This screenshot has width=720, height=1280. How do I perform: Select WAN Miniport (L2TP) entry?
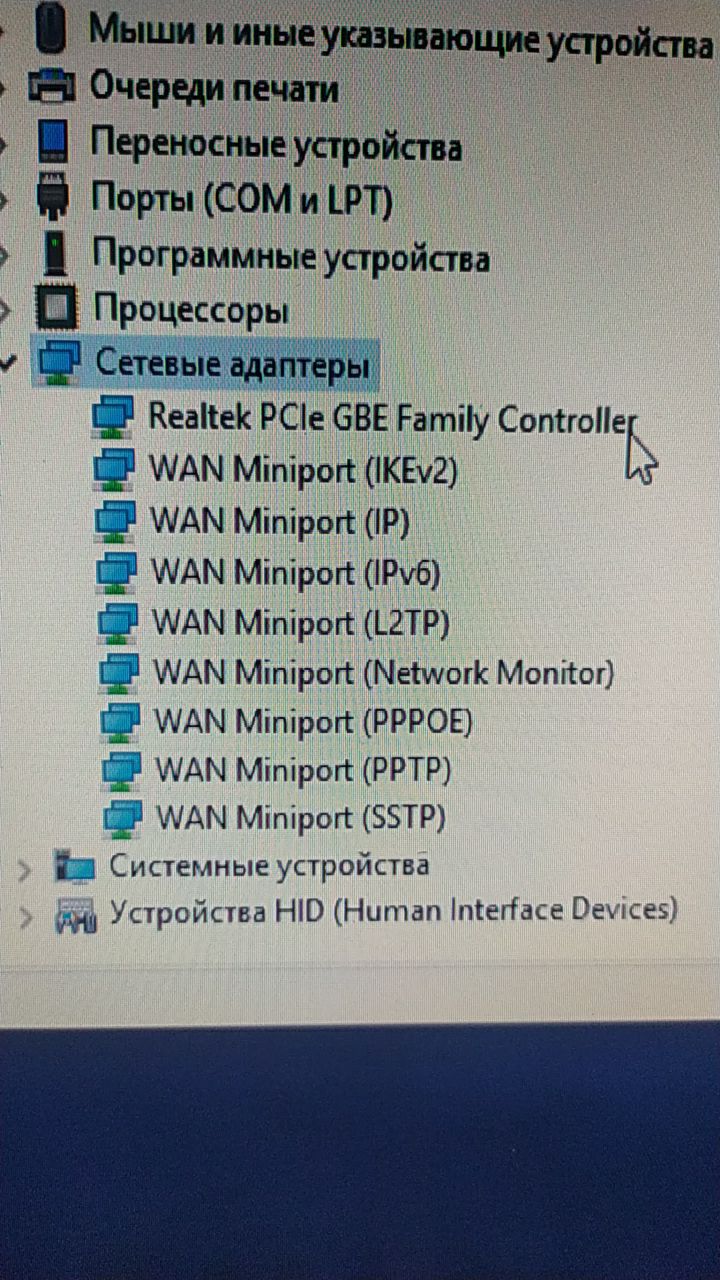pos(301,622)
